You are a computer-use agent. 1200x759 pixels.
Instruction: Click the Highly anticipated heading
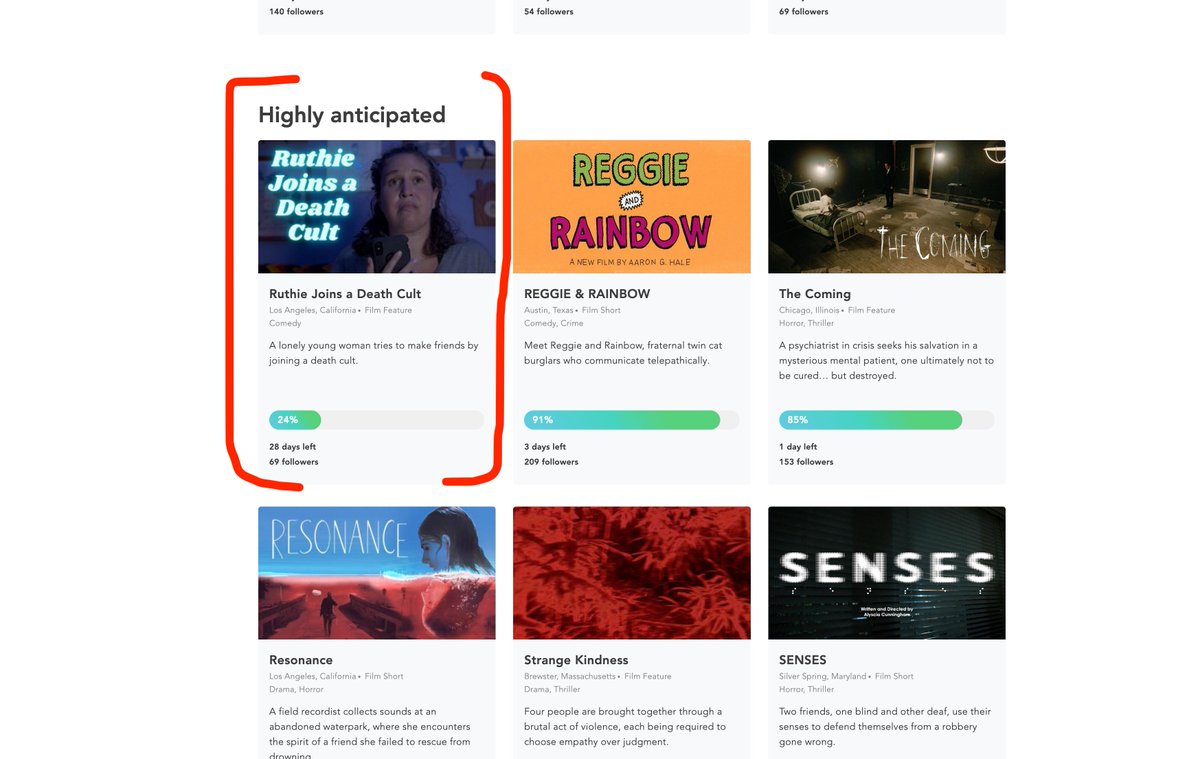click(x=352, y=115)
